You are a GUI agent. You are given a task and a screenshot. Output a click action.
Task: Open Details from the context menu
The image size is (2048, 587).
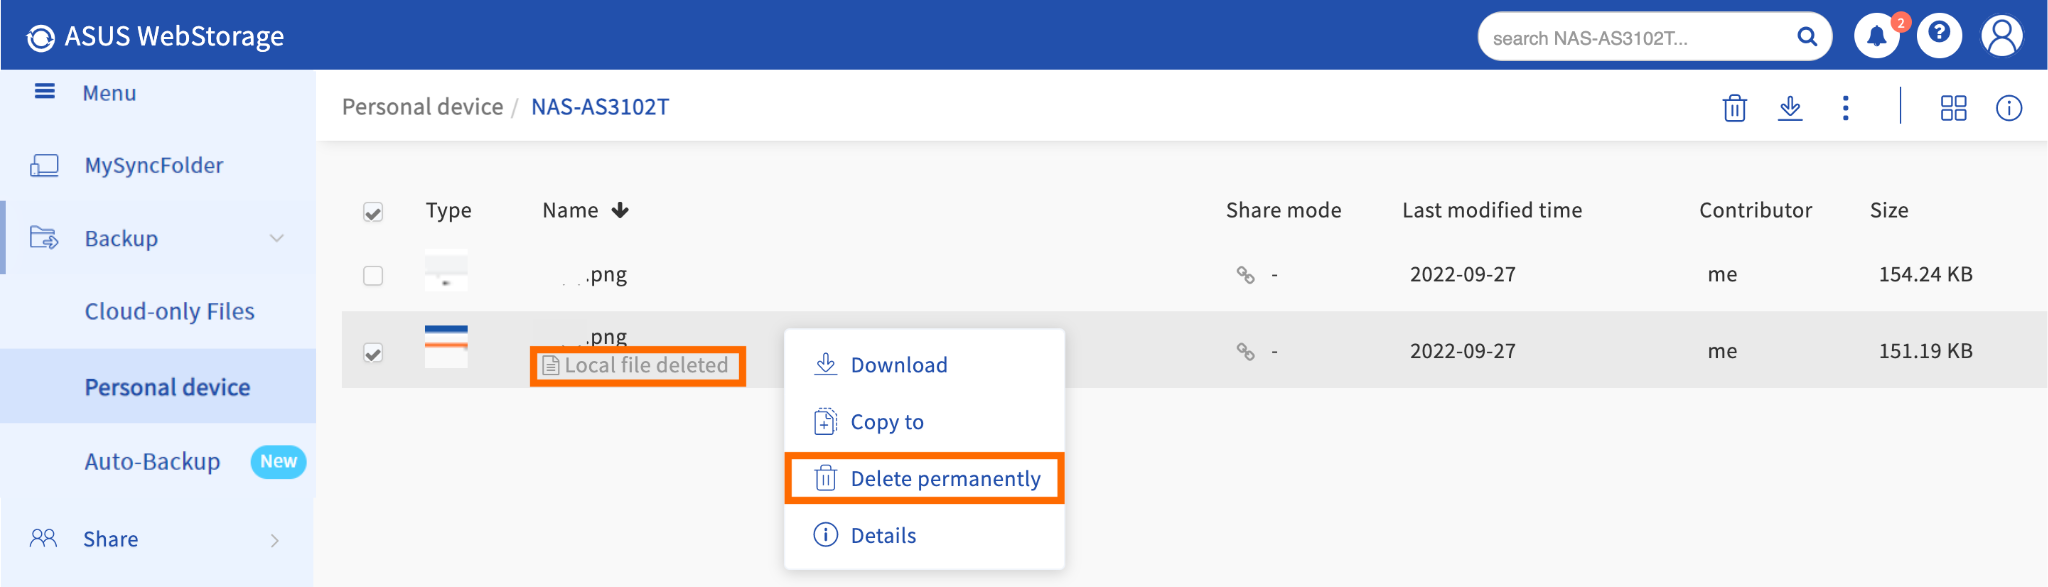924,536
